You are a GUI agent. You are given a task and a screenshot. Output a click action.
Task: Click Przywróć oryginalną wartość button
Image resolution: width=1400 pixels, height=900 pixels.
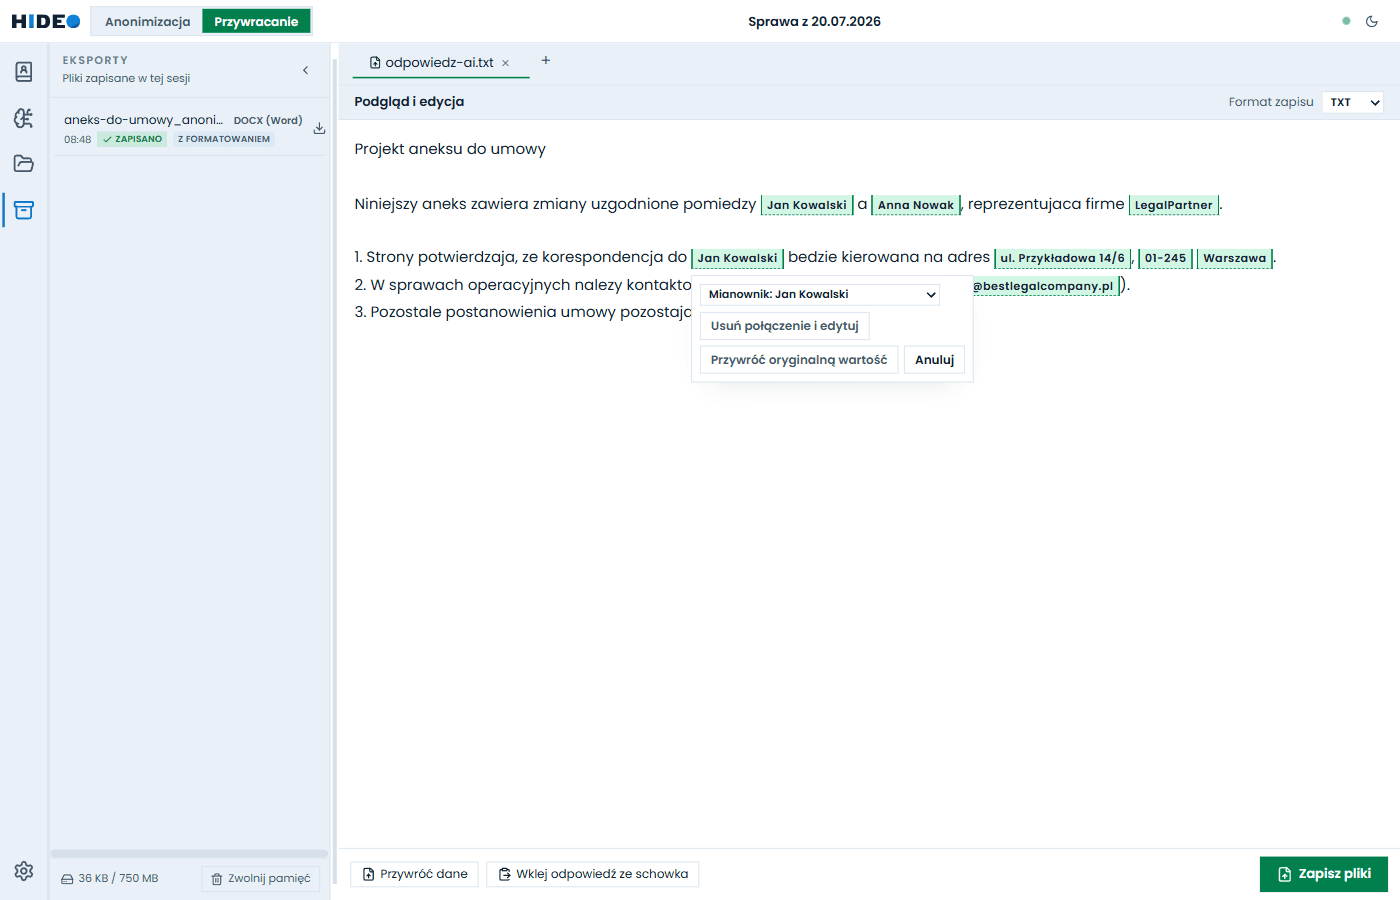coord(799,360)
